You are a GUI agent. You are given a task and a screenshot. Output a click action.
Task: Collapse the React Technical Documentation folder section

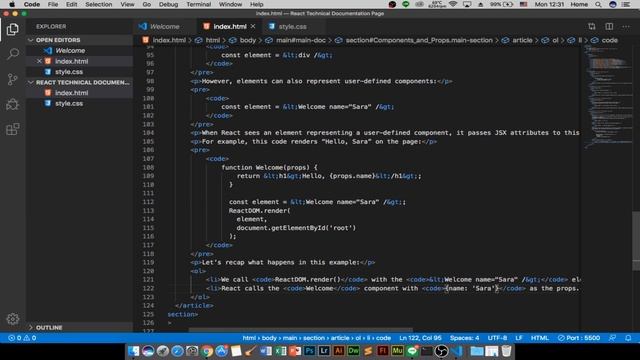pyautogui.click(x=80, y=82)
